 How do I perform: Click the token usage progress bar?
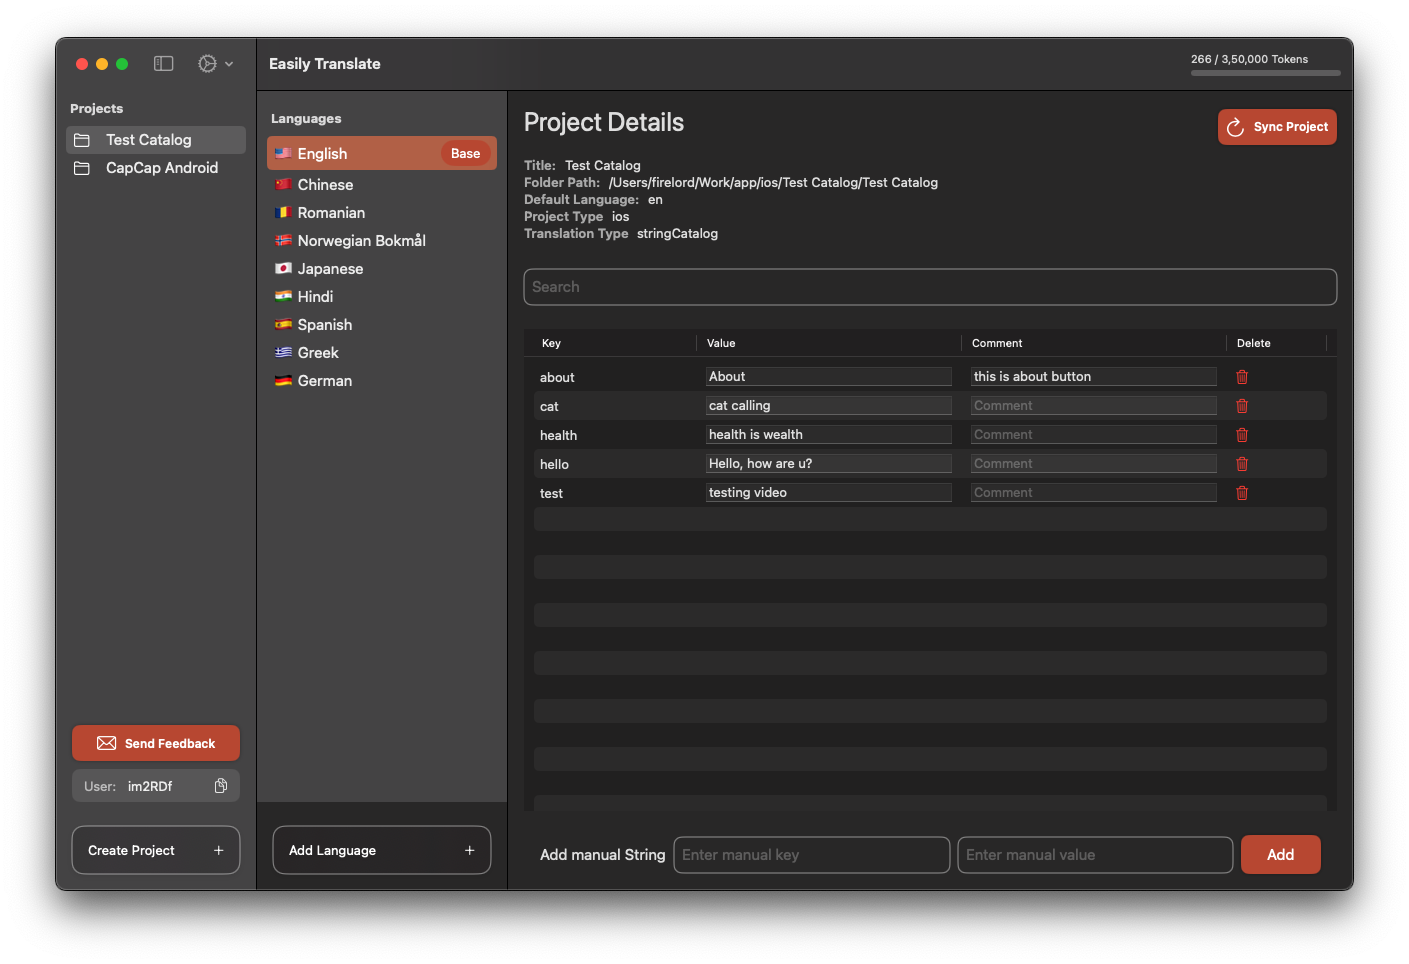1265,73
